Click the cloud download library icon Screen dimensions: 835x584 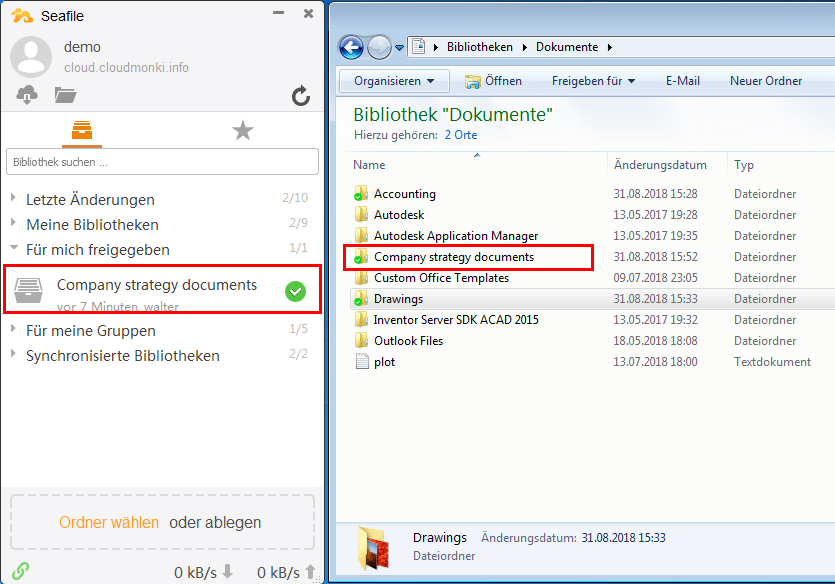pyautogui.click(x=27, y=95)
